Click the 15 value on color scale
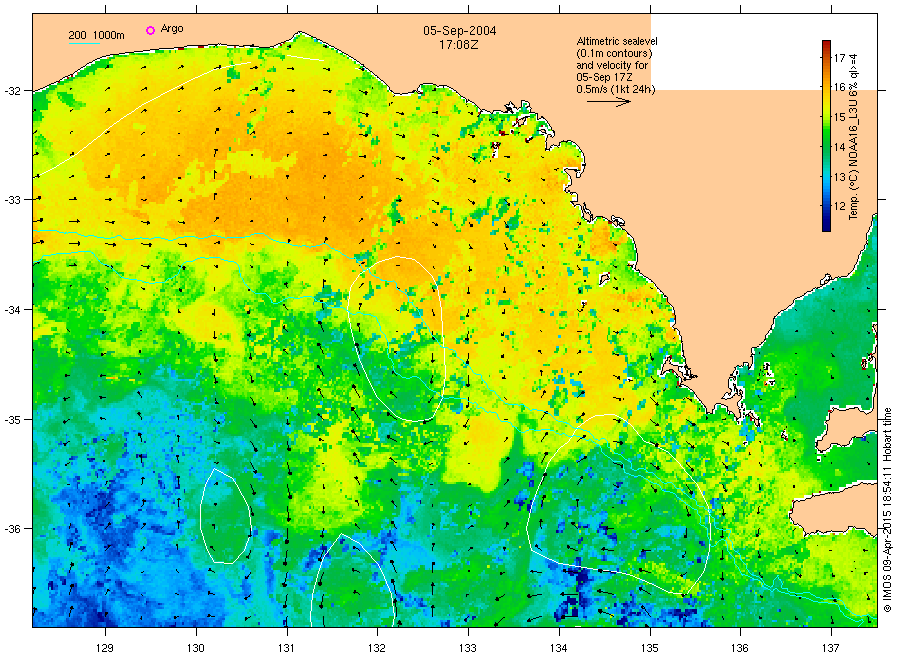This screenshot has height=660, width=900. click(x=839, y=117)
